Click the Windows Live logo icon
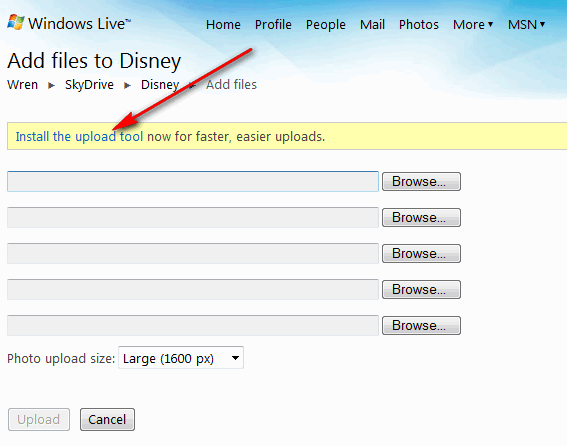This screenshot has width=567, height=446. pos(16,22)
